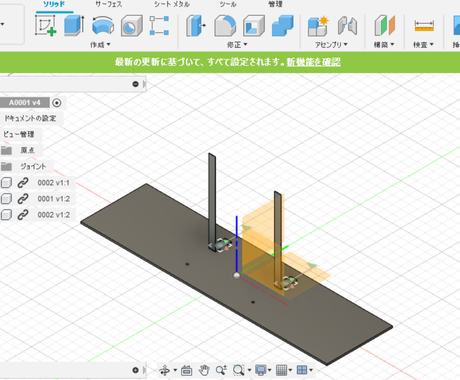Select the Shell tool

[x=254, y=26]
